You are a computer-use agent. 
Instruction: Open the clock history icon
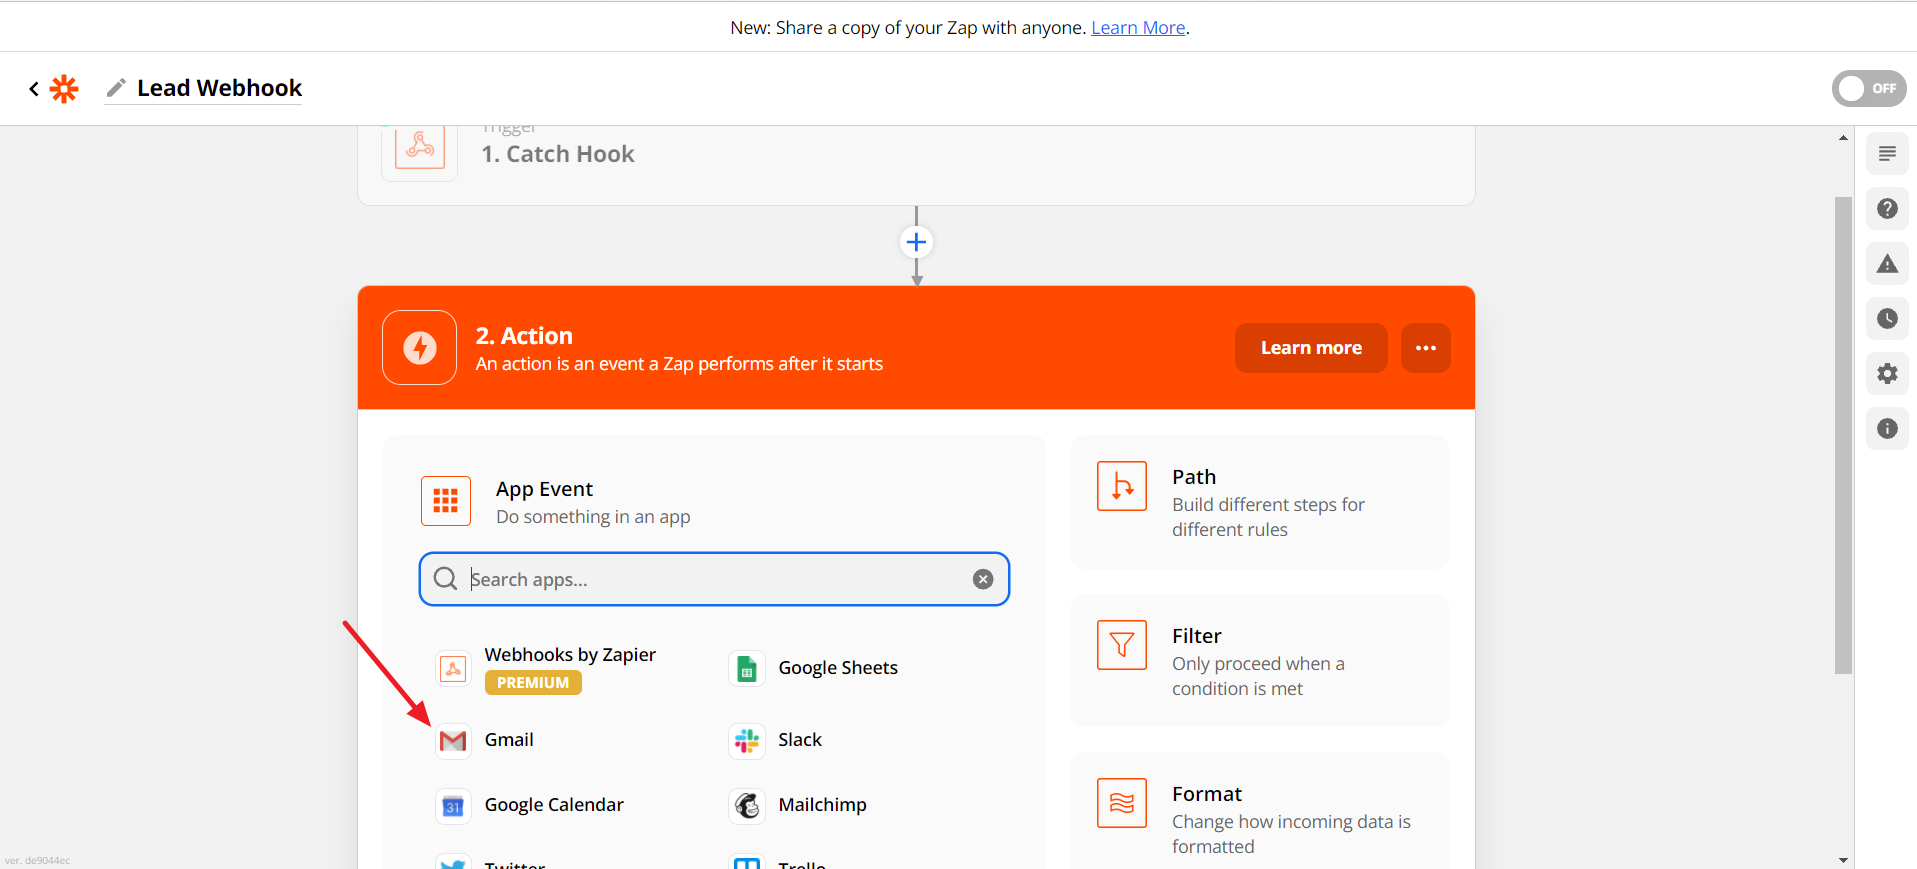click(x=1887, y=319)
